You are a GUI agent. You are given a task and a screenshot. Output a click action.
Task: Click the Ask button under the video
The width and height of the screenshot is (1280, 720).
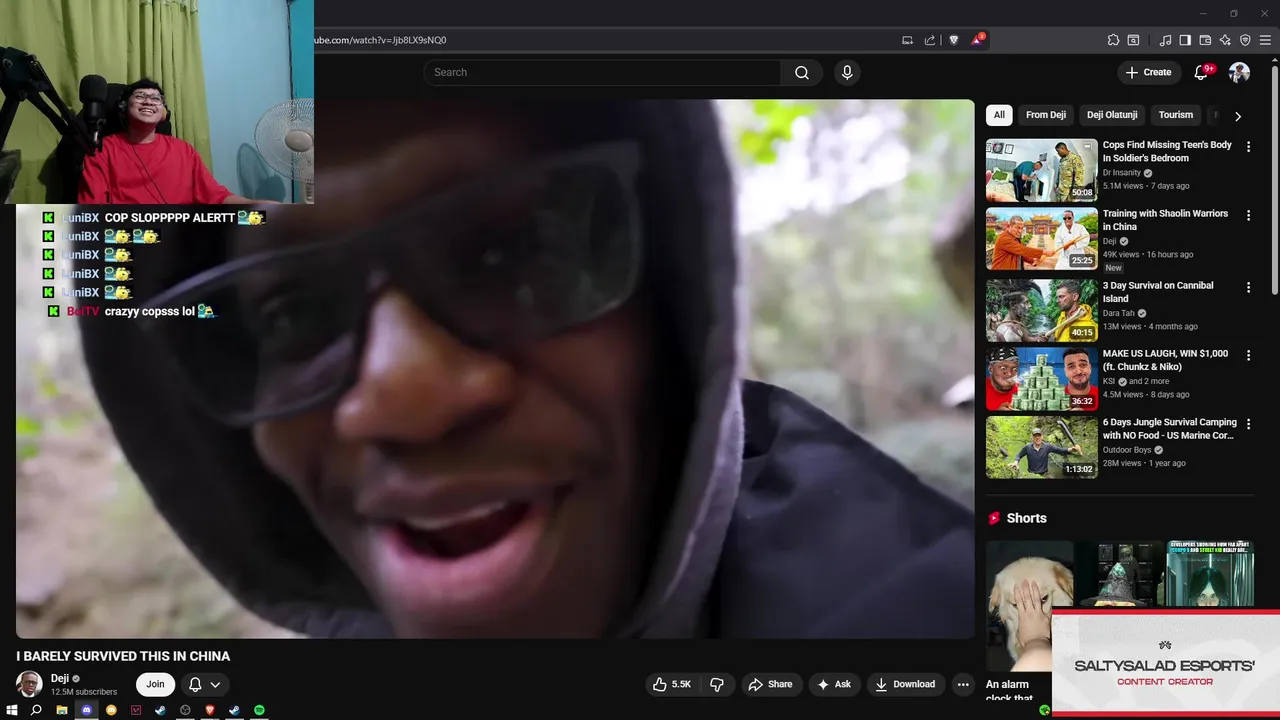click(834, 684)
